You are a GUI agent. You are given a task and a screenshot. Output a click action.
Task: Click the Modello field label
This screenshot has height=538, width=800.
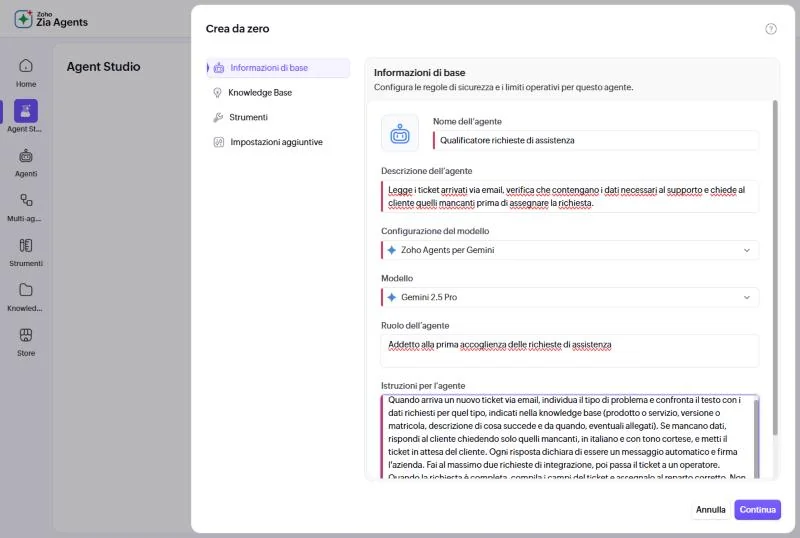point(397,278)
